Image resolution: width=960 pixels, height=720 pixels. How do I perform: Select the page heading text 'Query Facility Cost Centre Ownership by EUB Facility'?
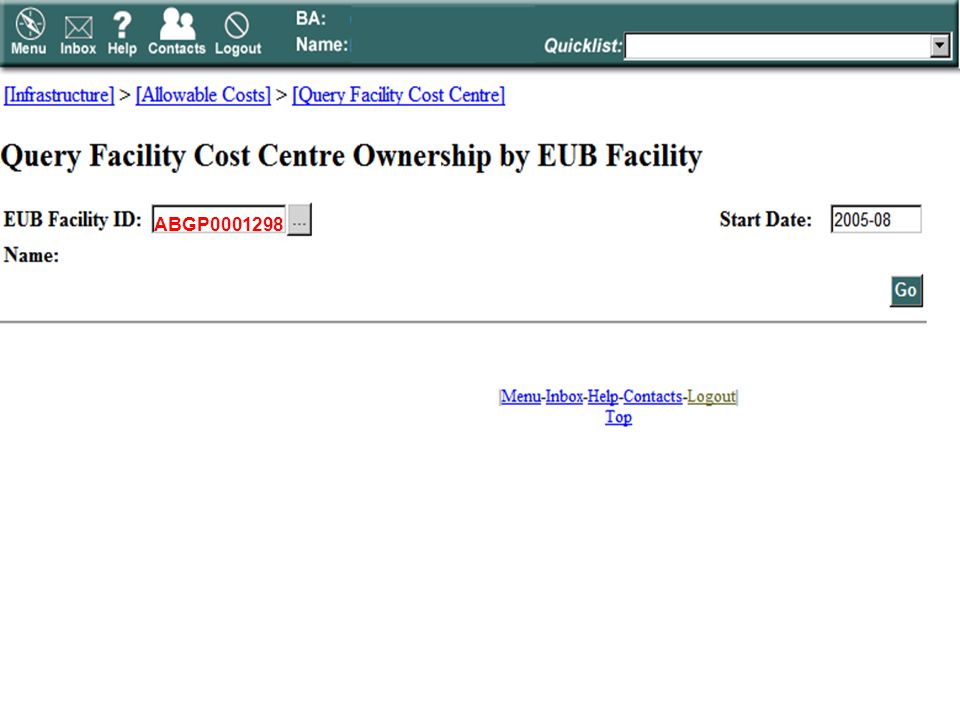(351, 156)
